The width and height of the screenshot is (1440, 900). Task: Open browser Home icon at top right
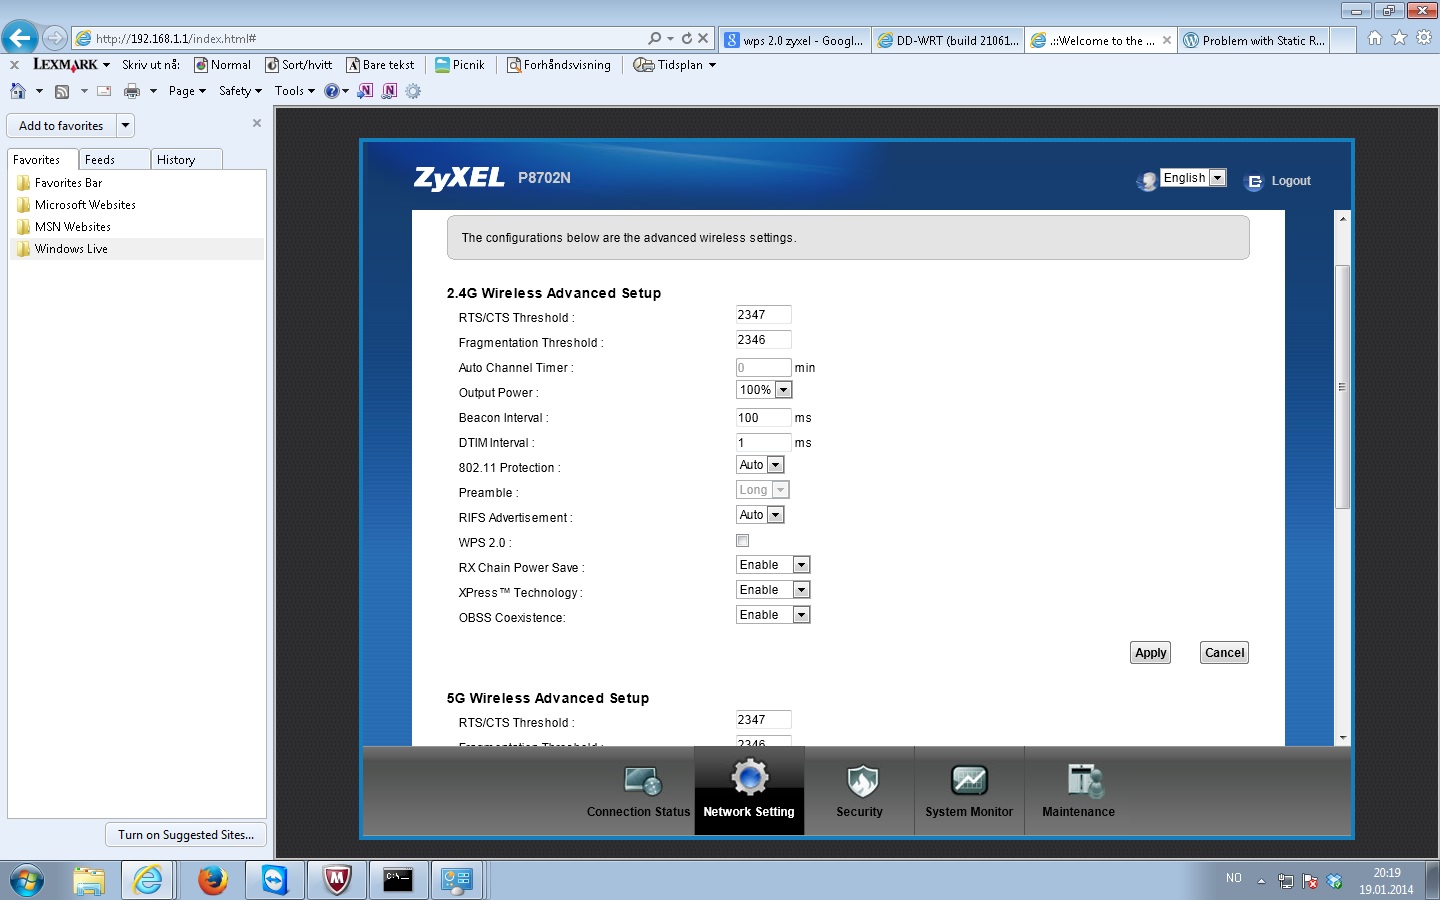click(1375, 38)
